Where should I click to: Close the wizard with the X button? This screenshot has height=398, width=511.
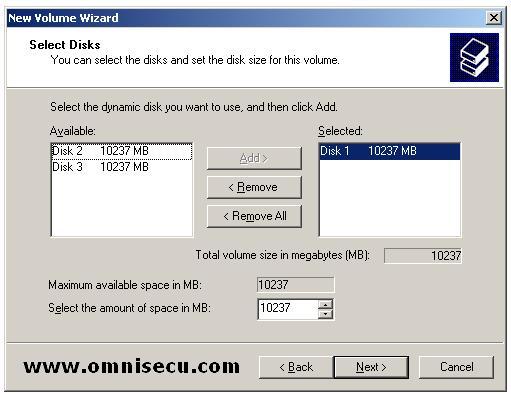tap(494, 18)
